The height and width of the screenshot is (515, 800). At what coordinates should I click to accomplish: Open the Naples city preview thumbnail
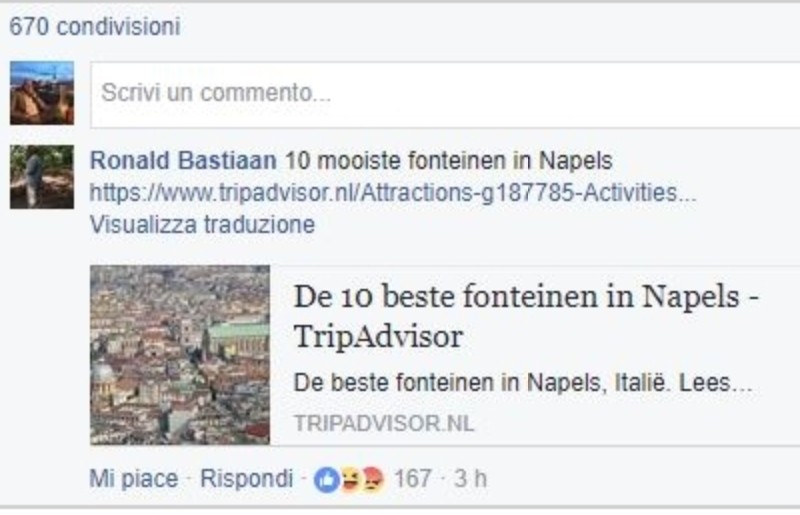(180, 354)
